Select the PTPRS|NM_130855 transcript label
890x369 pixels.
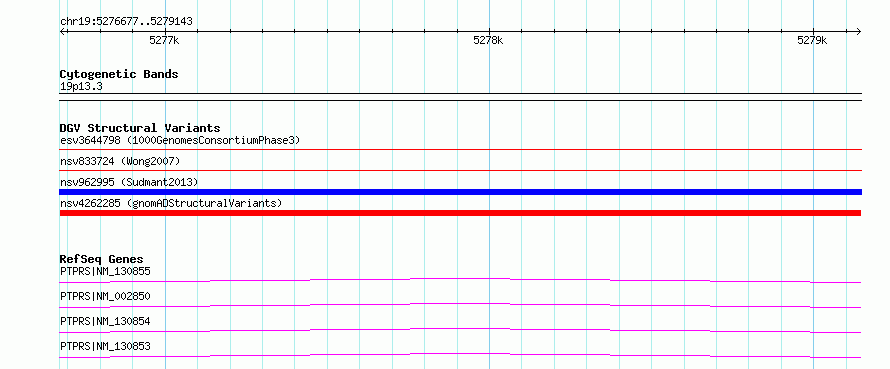click(105, 271)
